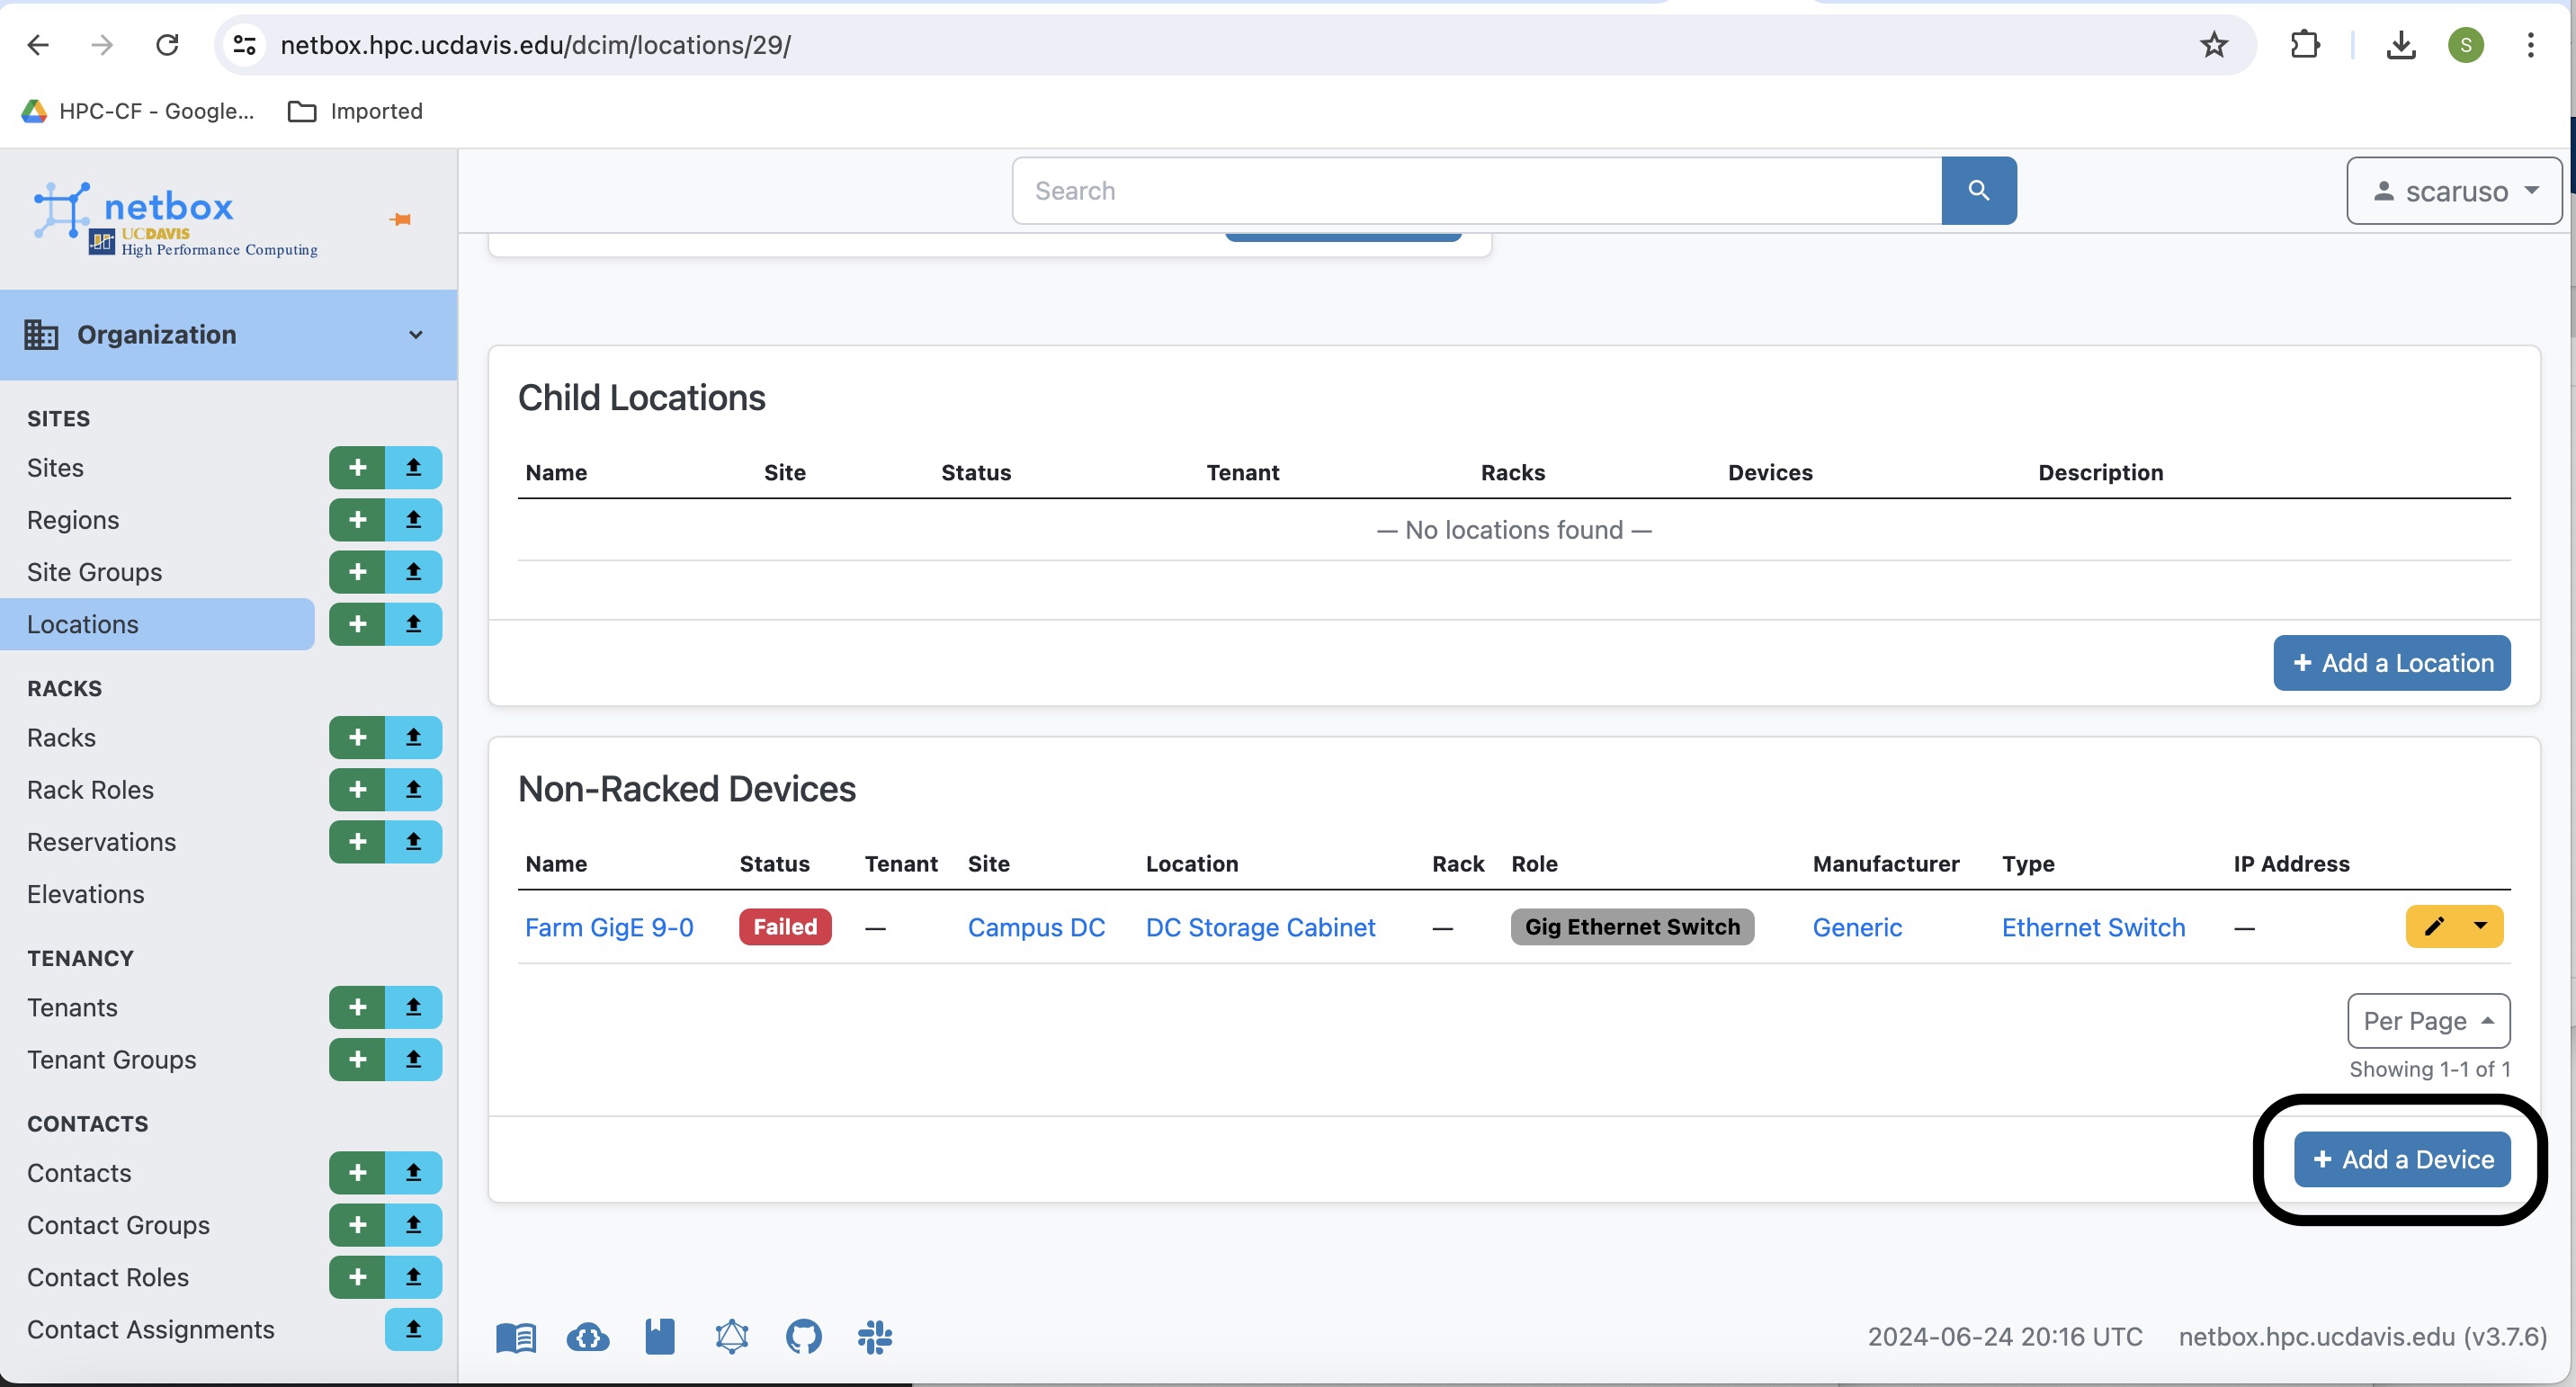Expand the scaruso user dropdown
This screenshot has height=1387, width=2576.
point(2454,190)
